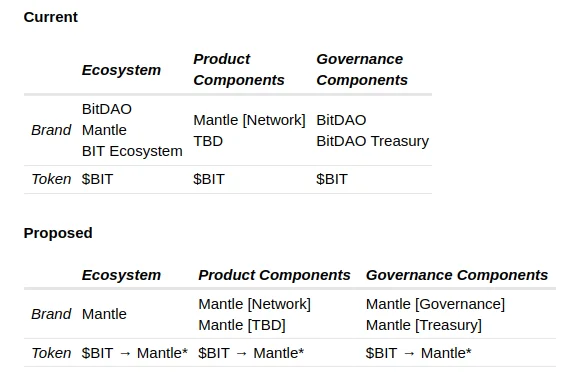Select the 'Mantle [TBD]' cell
Image resolution: width=564 pixels, height=380 pixels.
[x=242, y=325]
